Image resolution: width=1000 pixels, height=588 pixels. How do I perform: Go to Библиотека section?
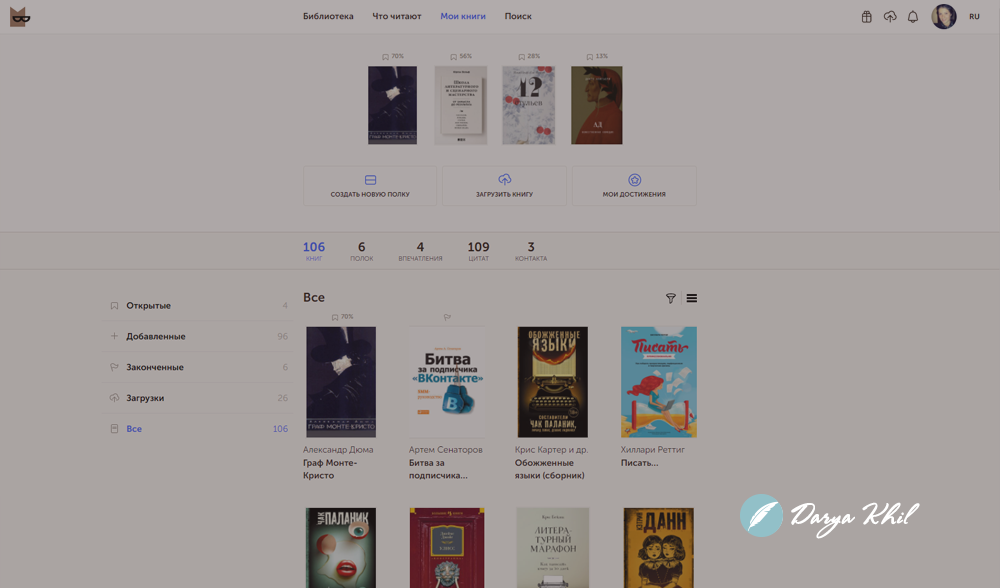tap(328, 17)
